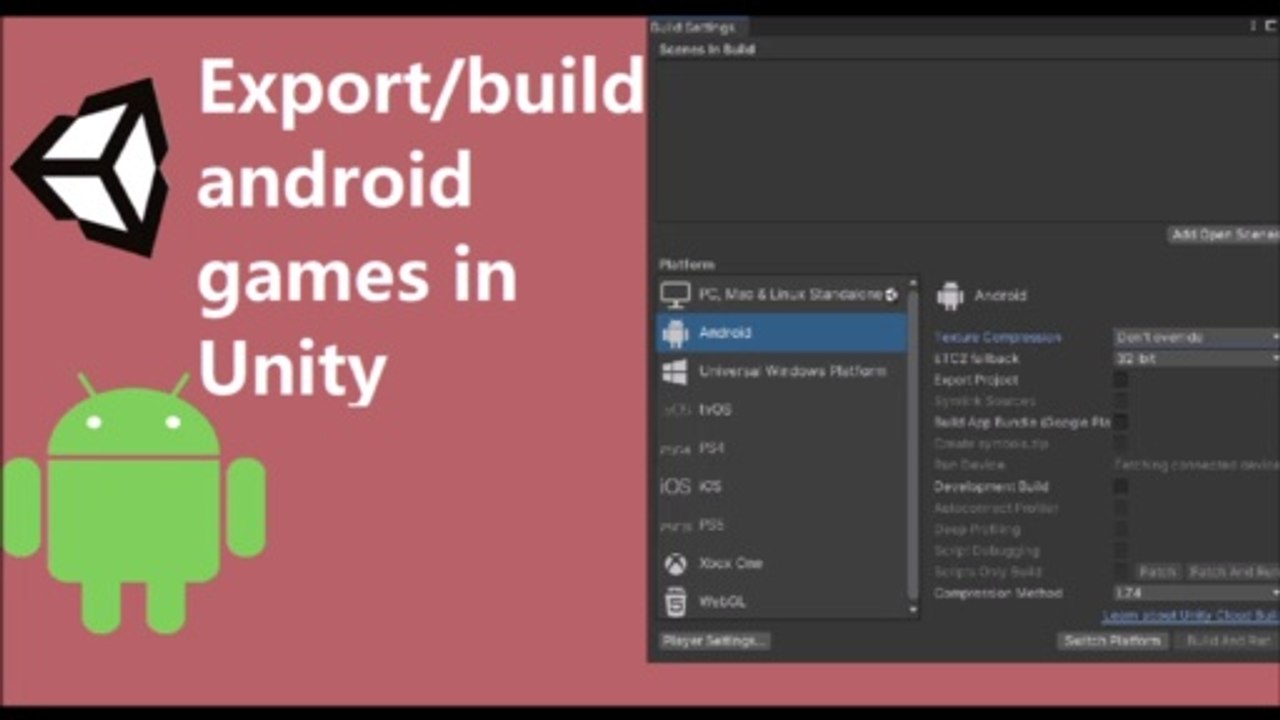The height and width of the screenshot is (720, 1280).
Task: Toggle the Script Debugging checkbox
Action: [x=1121, y=550]
